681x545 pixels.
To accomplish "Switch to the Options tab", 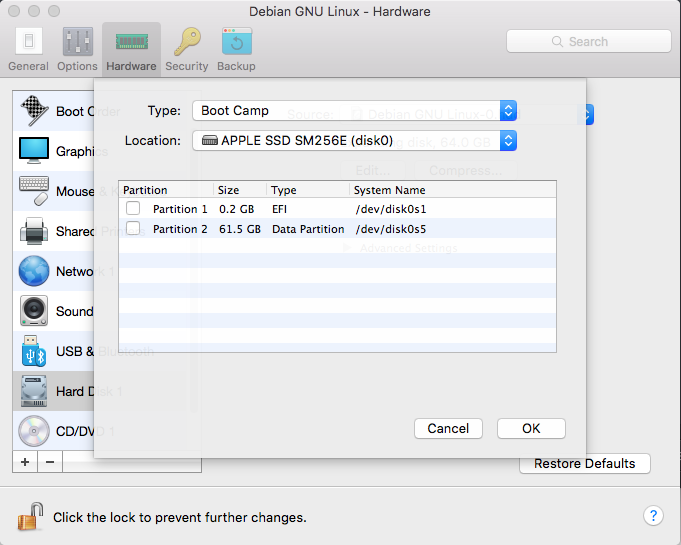I will tap(77, 49).
